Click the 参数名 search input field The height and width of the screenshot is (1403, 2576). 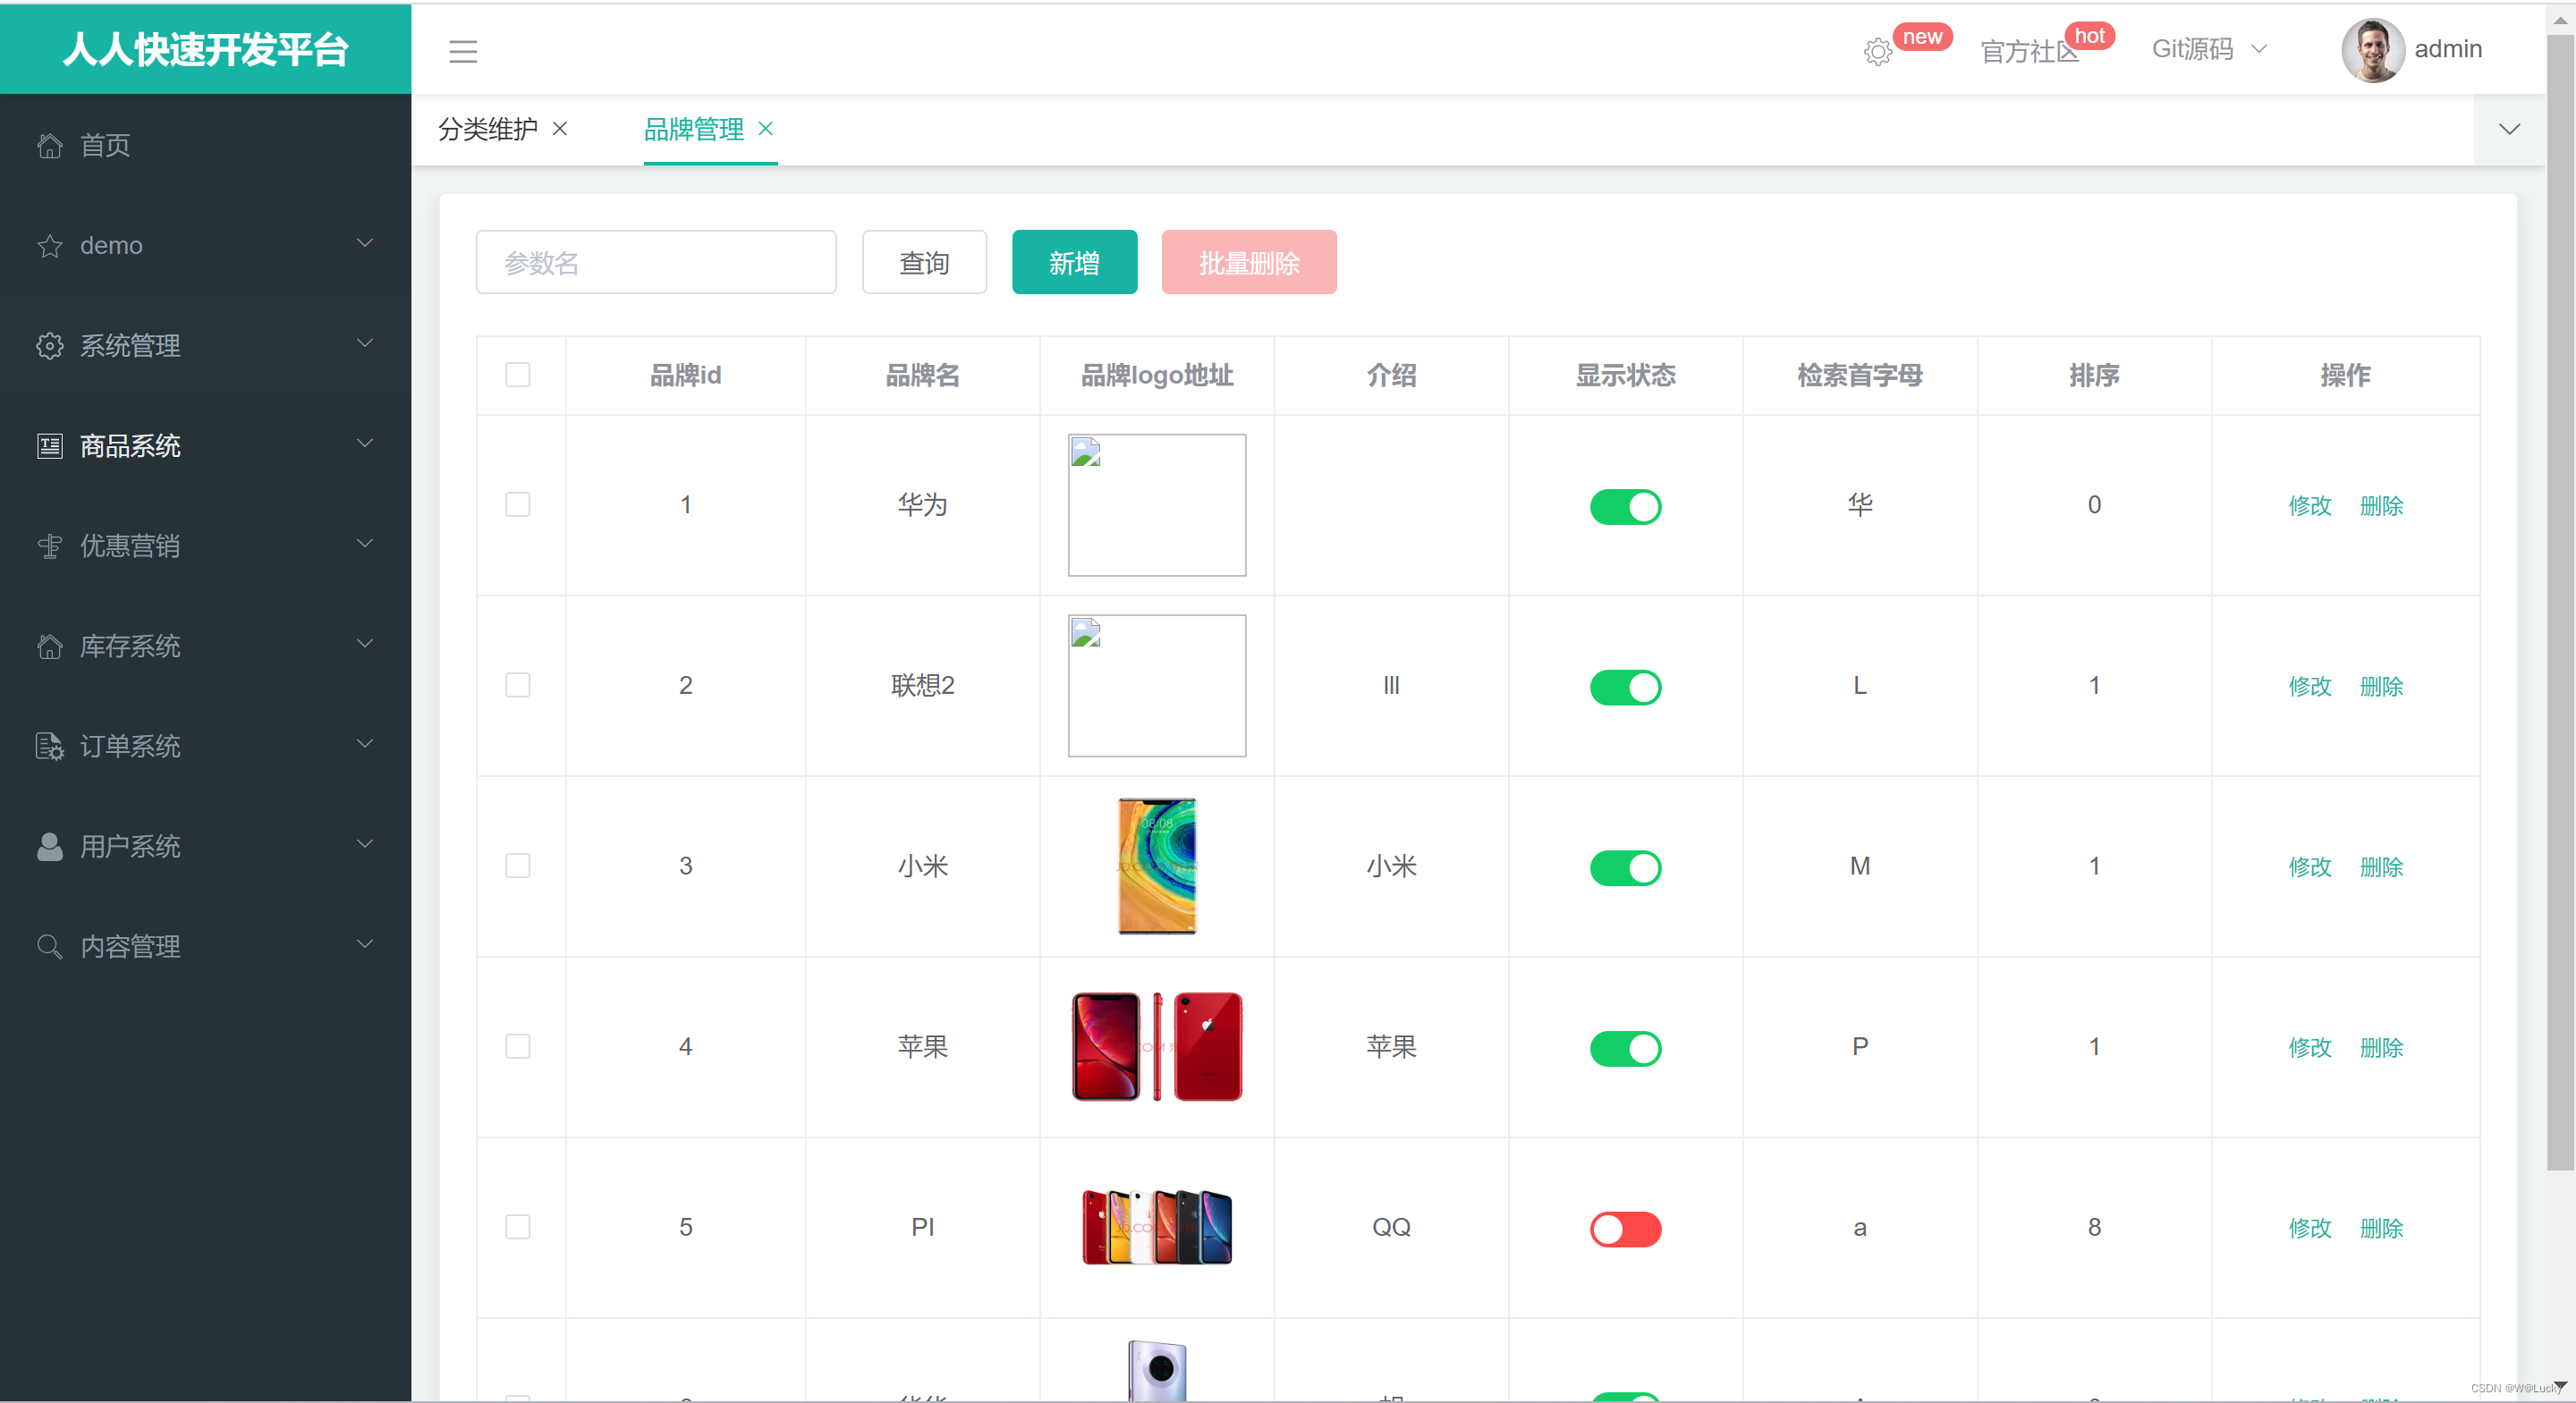[x=656, y=263]
